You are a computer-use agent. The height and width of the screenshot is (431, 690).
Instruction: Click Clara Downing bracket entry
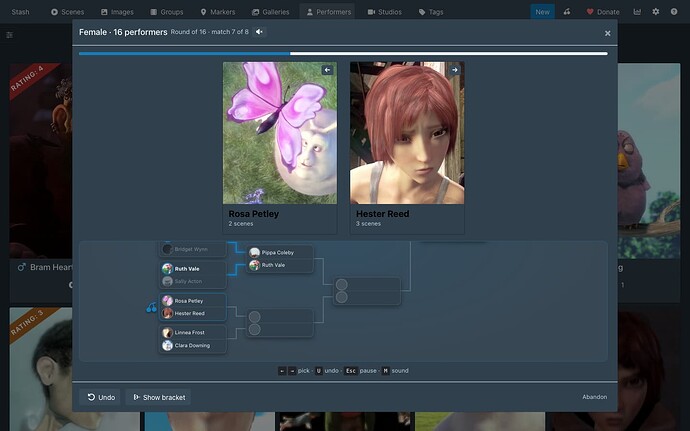coord(193,346)
